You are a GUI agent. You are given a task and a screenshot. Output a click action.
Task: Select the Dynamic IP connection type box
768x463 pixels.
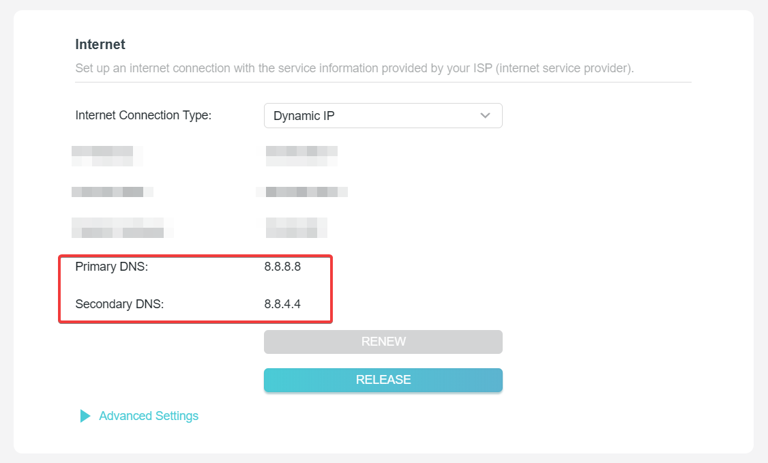click(370, 116)
